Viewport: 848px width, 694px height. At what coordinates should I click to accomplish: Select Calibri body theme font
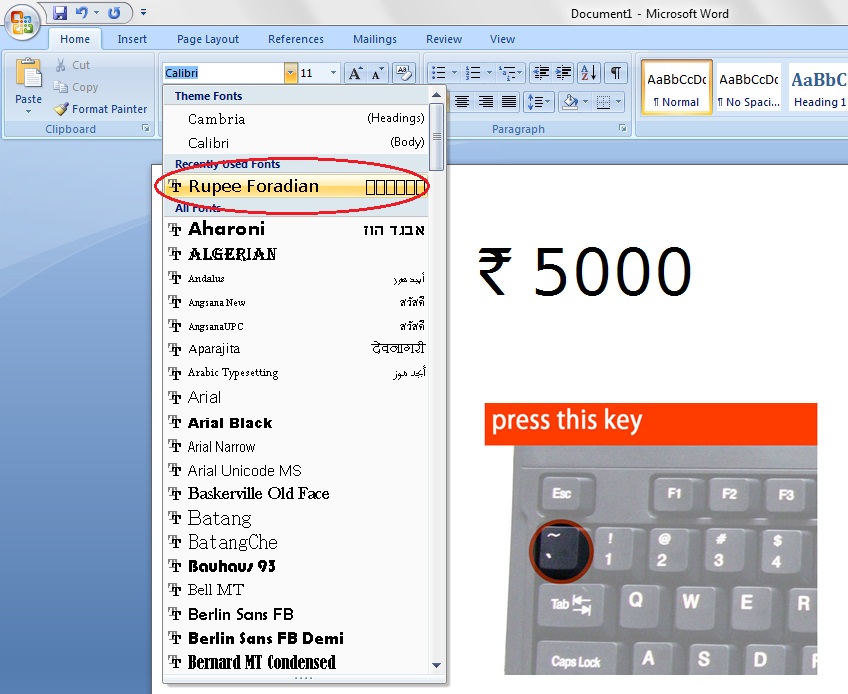pos(296,143)
